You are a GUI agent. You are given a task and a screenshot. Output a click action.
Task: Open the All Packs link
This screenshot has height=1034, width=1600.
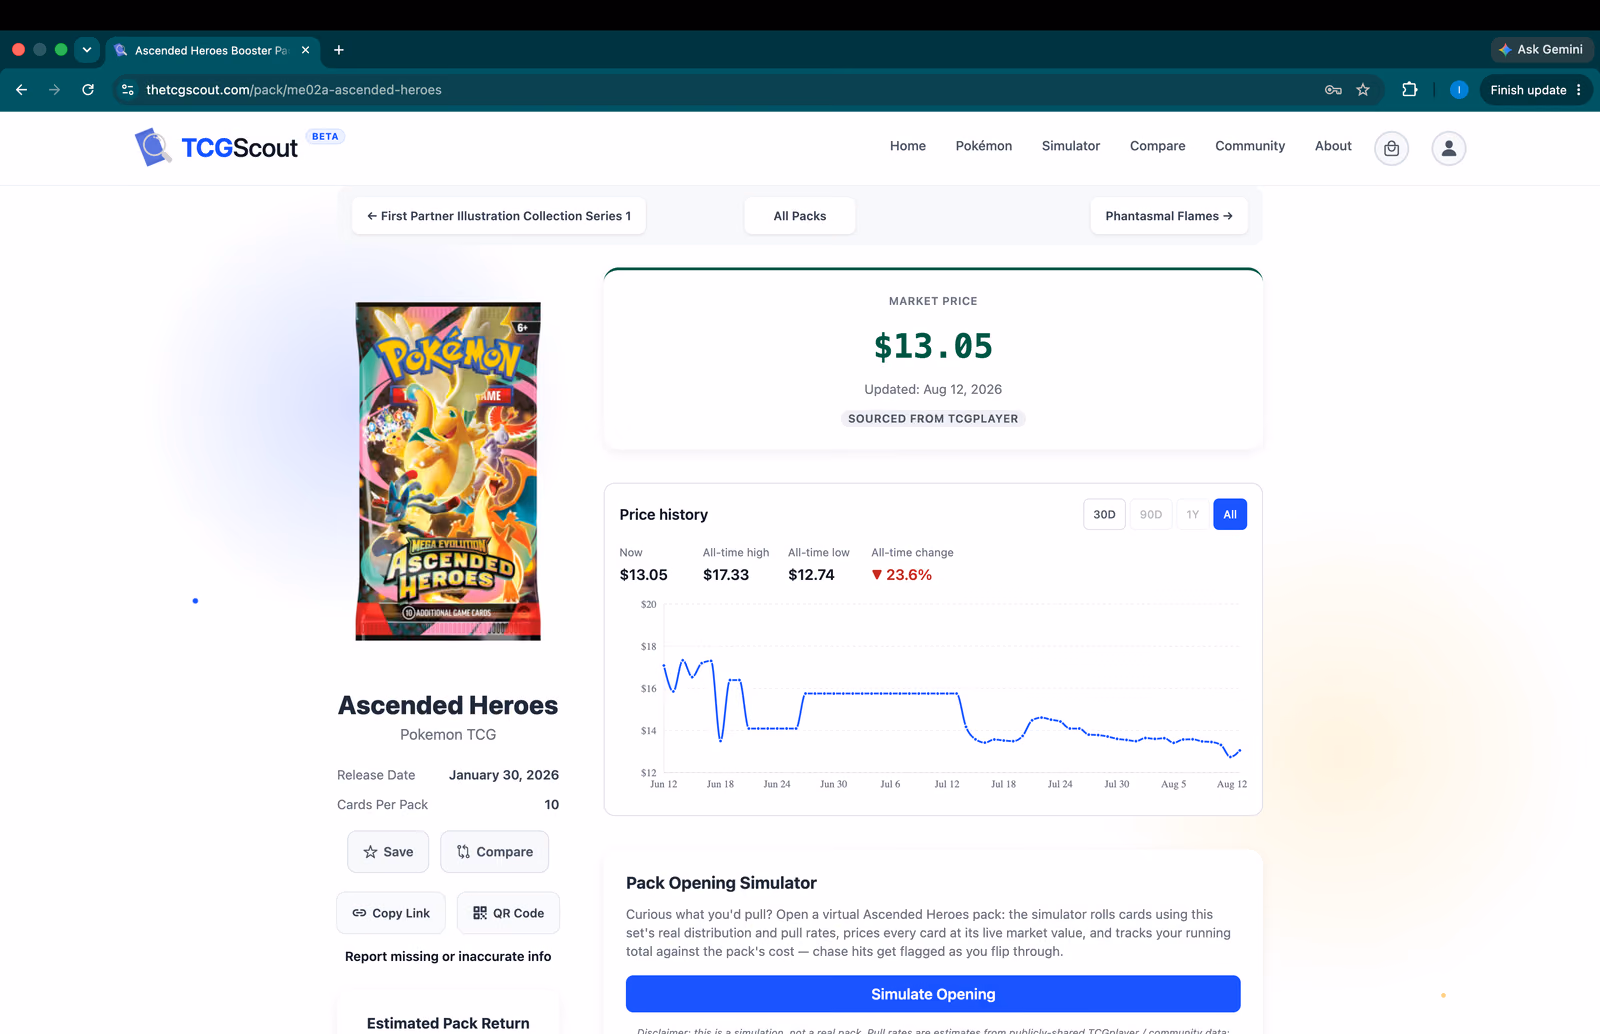coord(800,216)
